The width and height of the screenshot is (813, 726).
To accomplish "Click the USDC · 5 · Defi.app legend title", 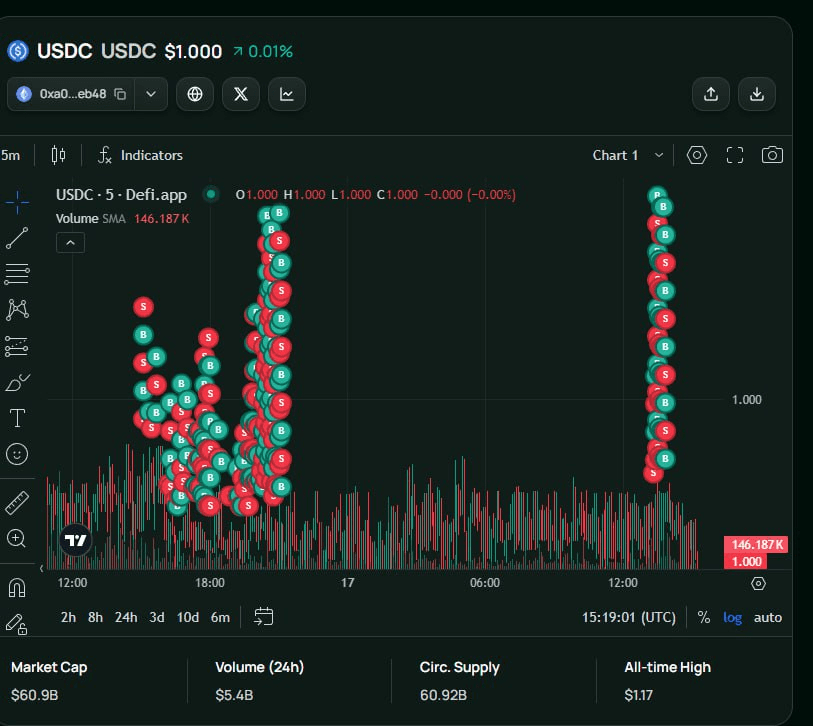I will [x=121, y=194].
